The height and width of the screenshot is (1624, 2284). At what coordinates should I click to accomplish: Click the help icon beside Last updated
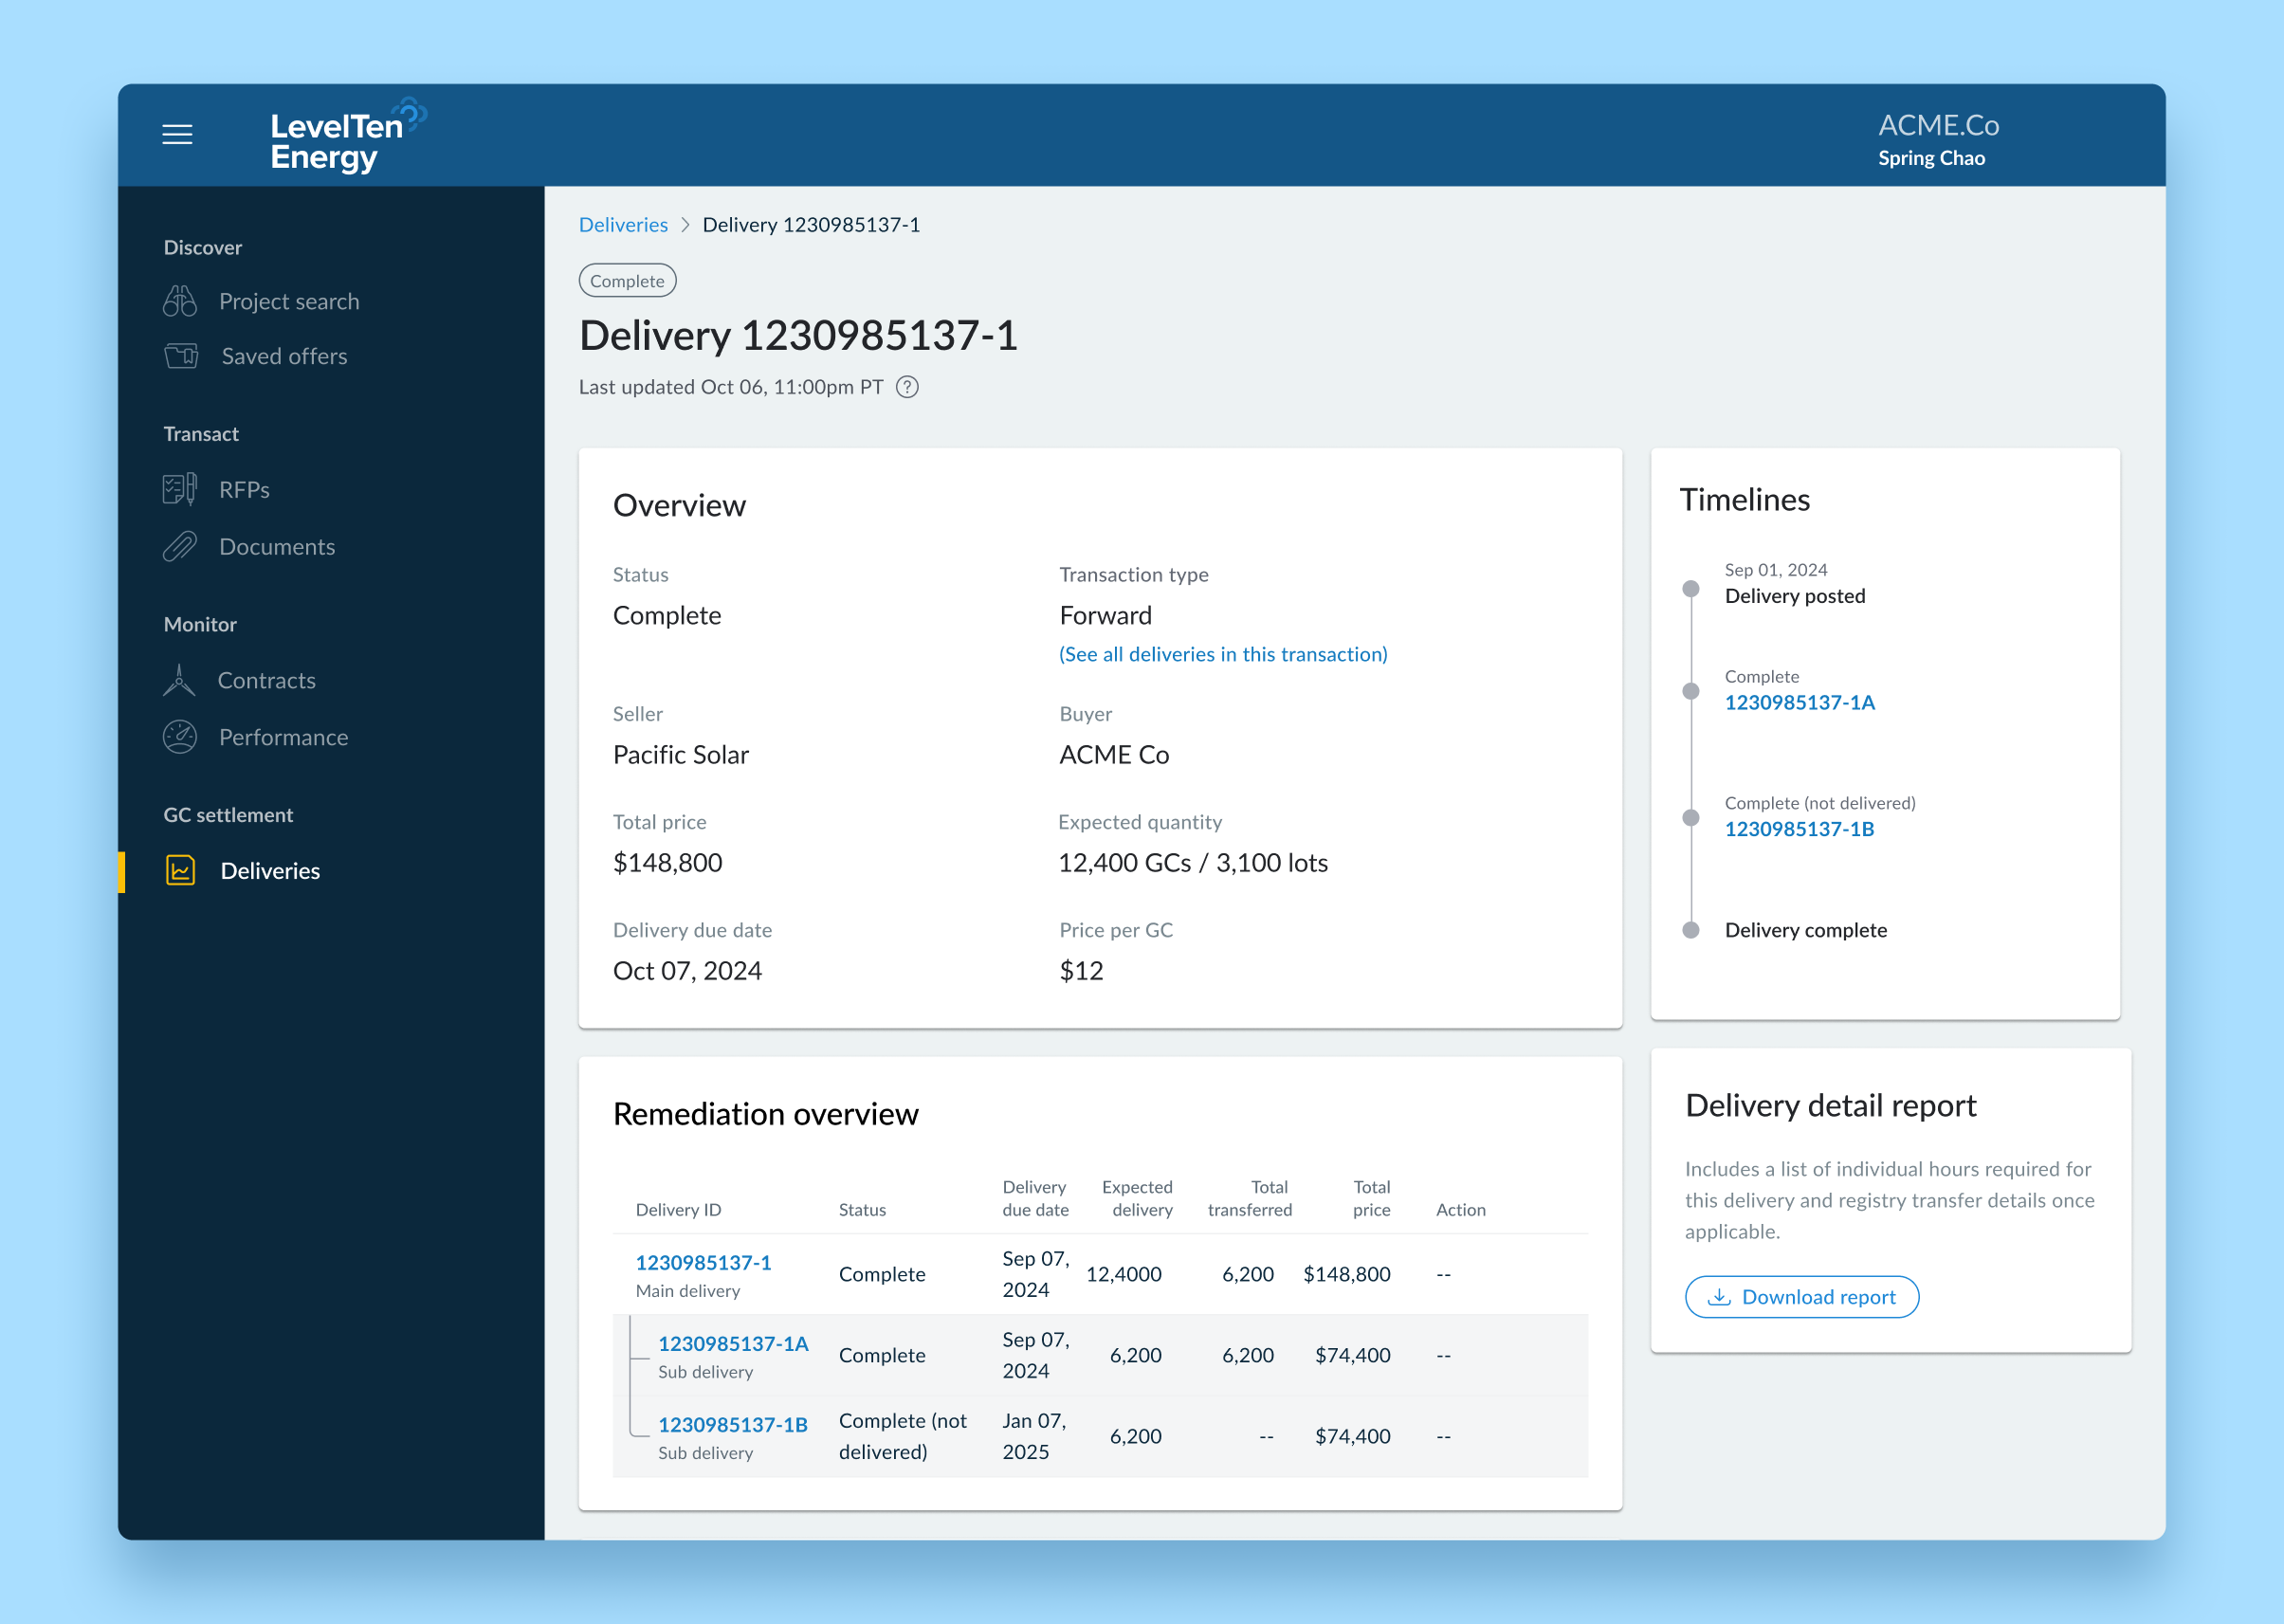(x=907, y=387)
